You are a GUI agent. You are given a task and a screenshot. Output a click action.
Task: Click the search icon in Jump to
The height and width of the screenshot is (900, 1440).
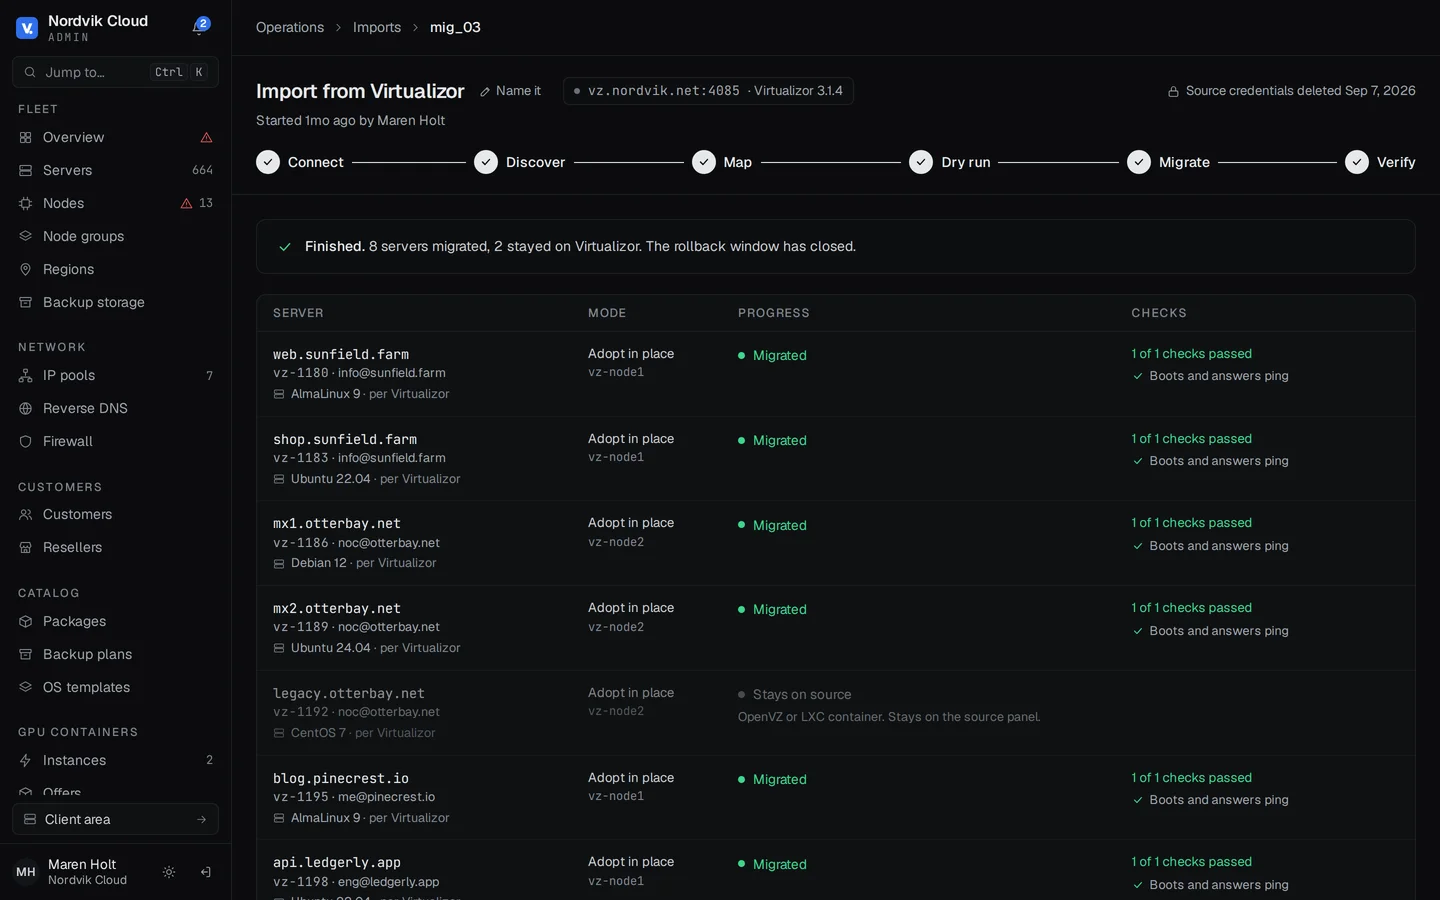click(x=30, y=72)
